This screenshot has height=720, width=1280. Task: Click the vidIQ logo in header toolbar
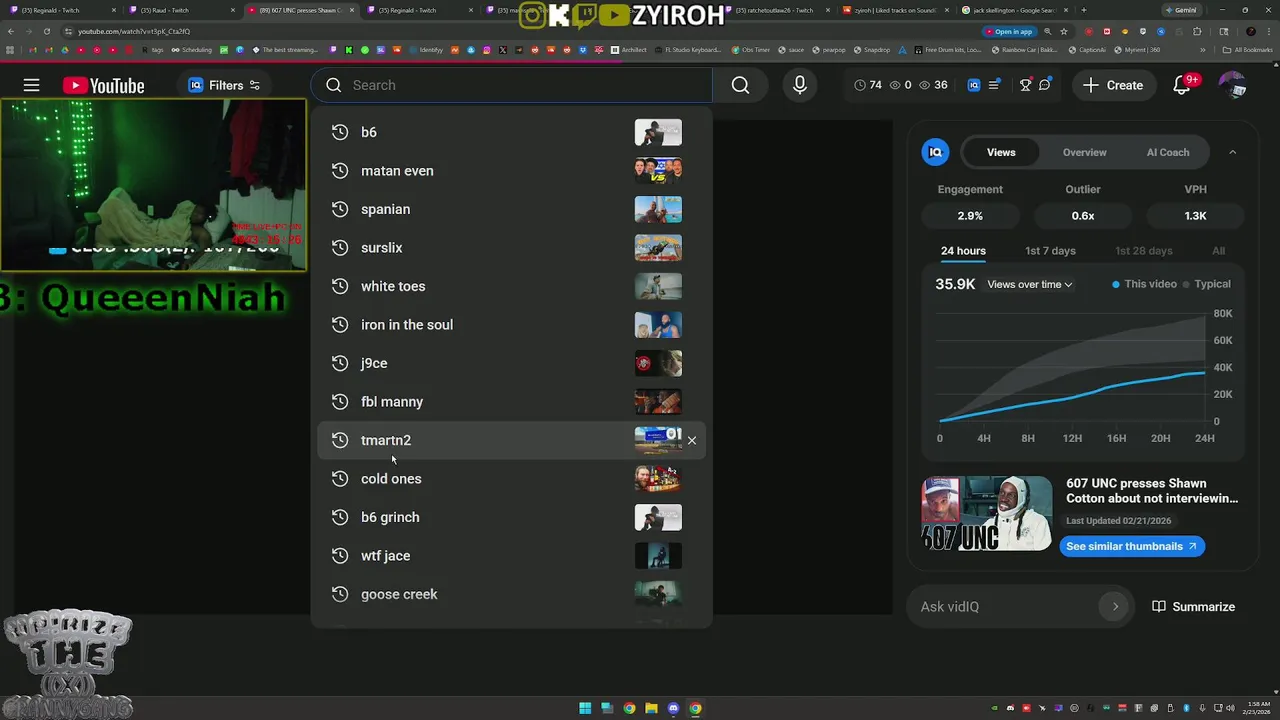pos(974,85)
